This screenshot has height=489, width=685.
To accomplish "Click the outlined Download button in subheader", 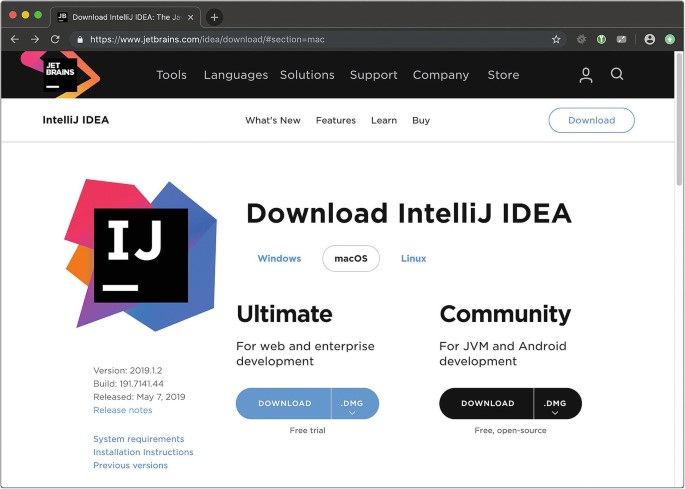I will 592,120.
